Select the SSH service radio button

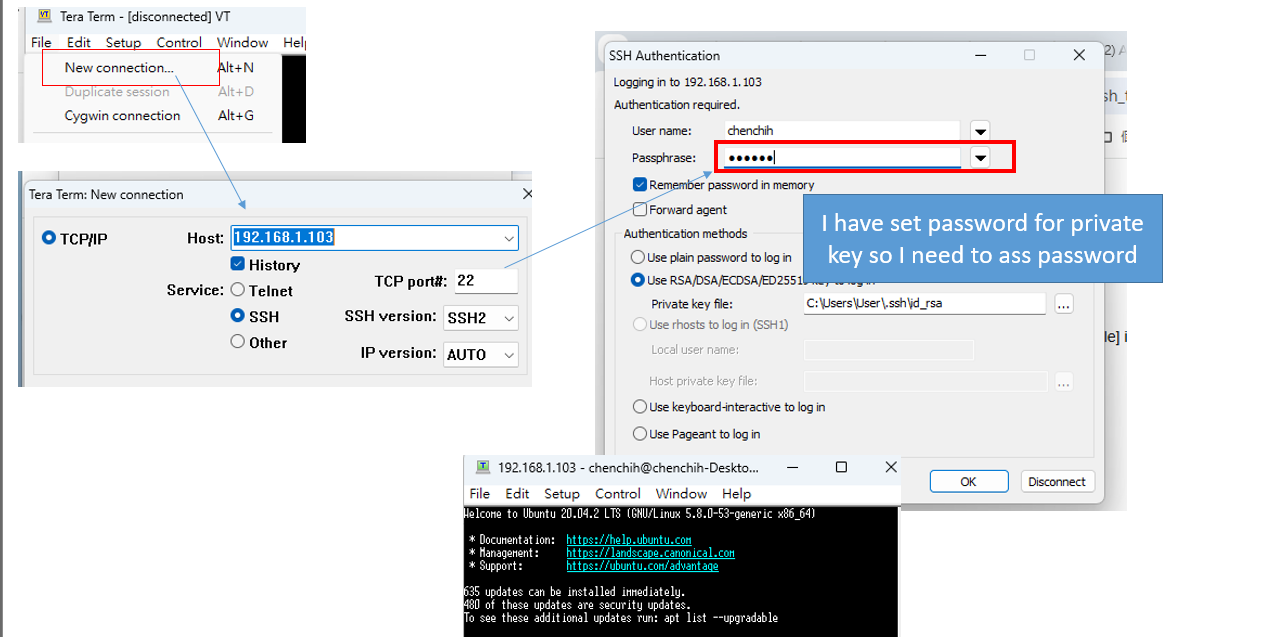(x=238, y=316)
